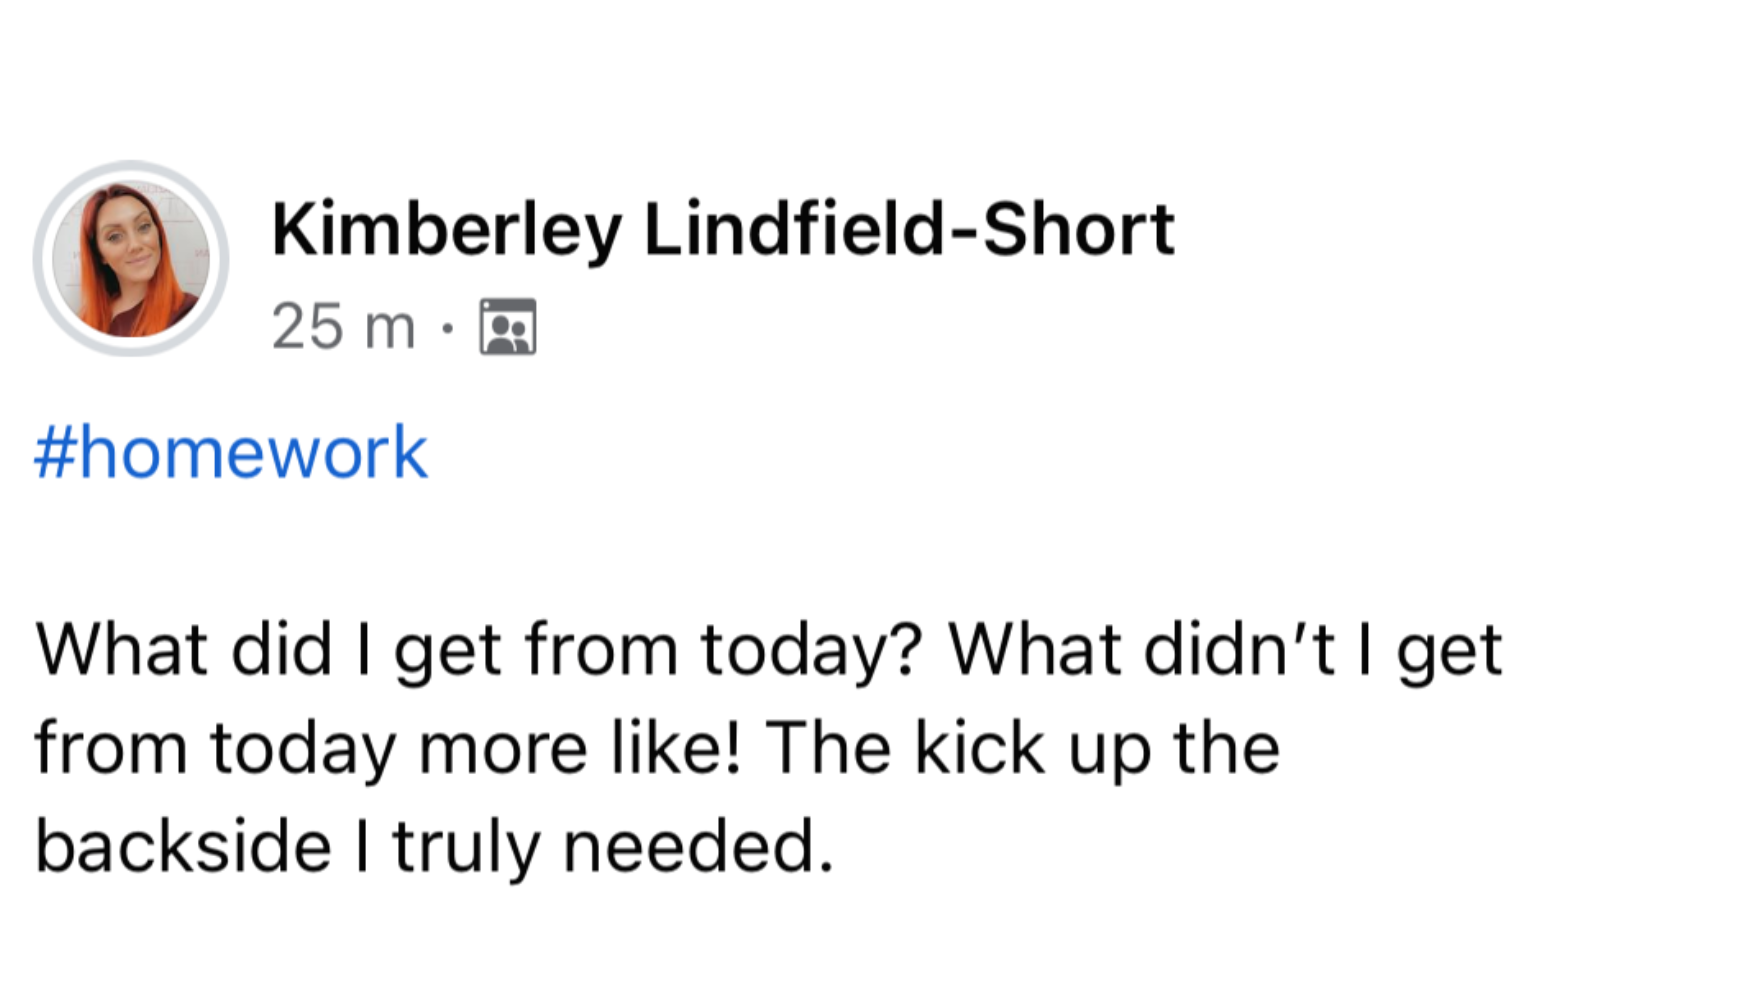Click the 25 m timestamp

tap(343, 326)
